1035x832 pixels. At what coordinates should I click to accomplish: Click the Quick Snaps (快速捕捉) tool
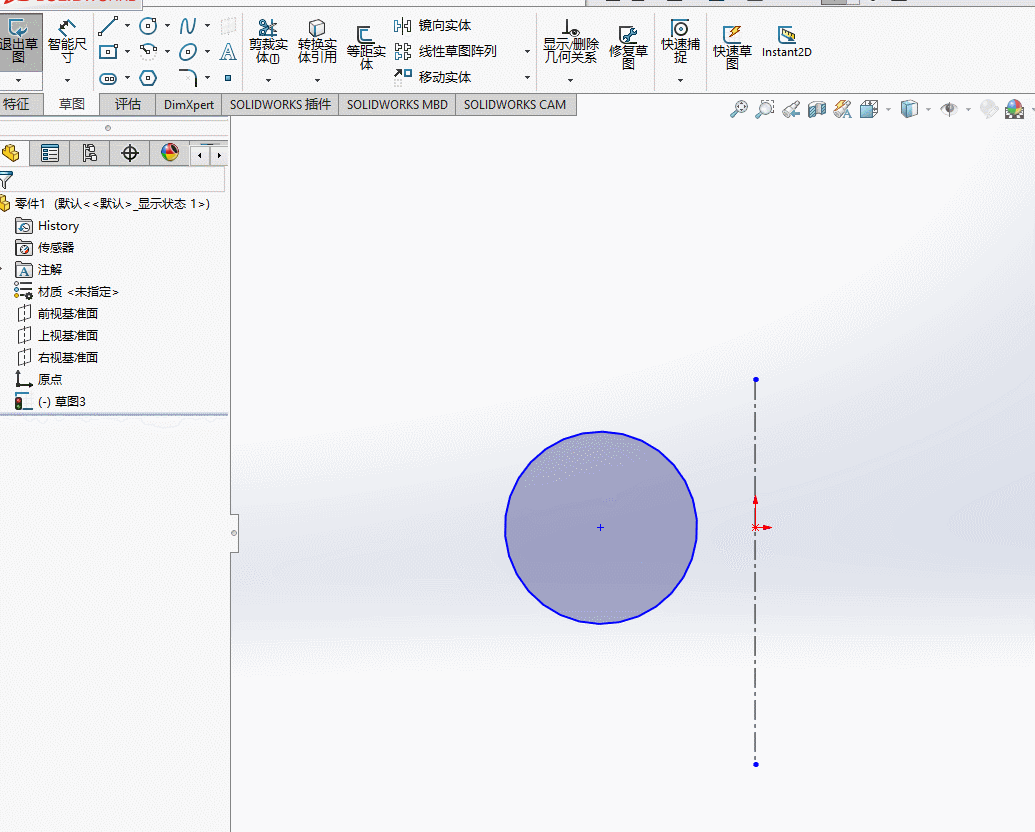coord(680,42)
